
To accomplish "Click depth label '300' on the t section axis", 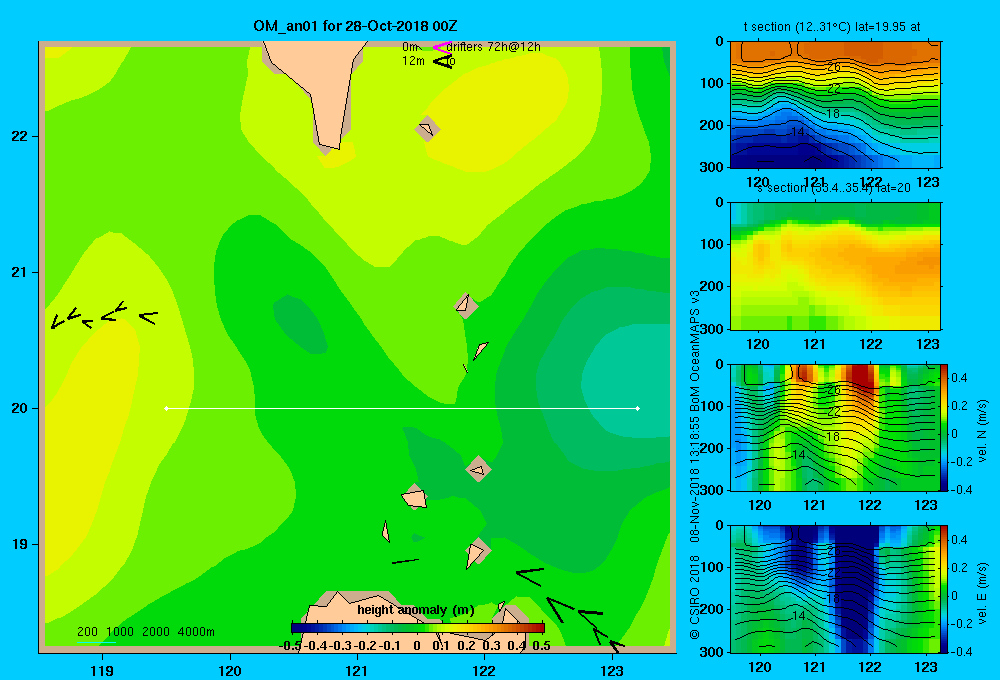I will 711,167.
